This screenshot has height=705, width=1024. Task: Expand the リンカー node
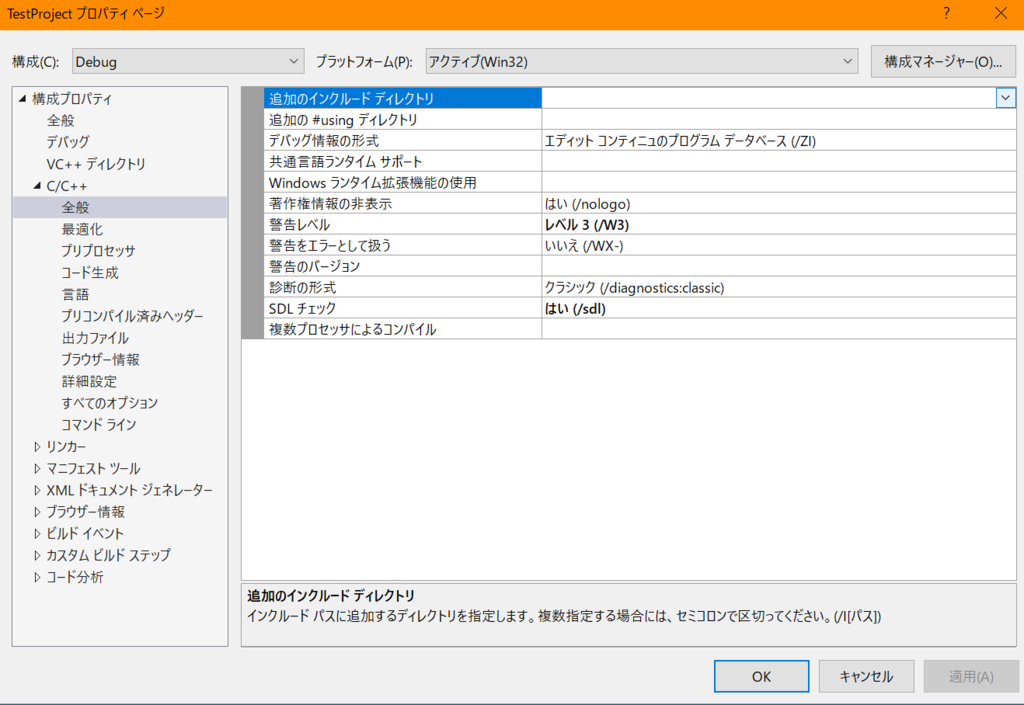coord(37,446)
